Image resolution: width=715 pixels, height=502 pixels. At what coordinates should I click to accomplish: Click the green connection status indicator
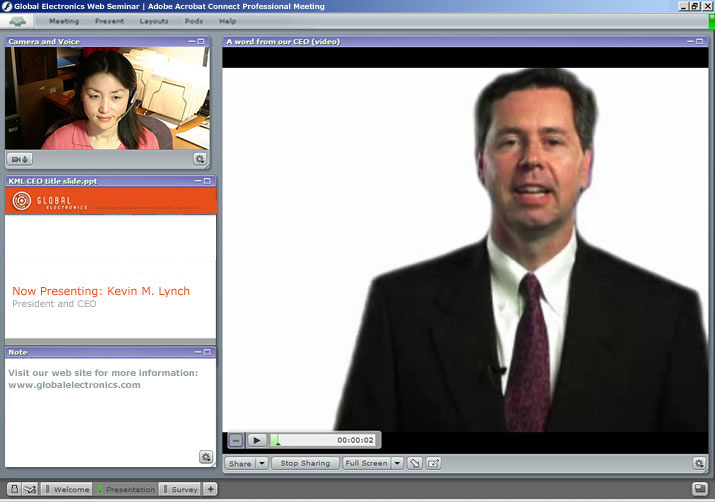tap(711, 21)
